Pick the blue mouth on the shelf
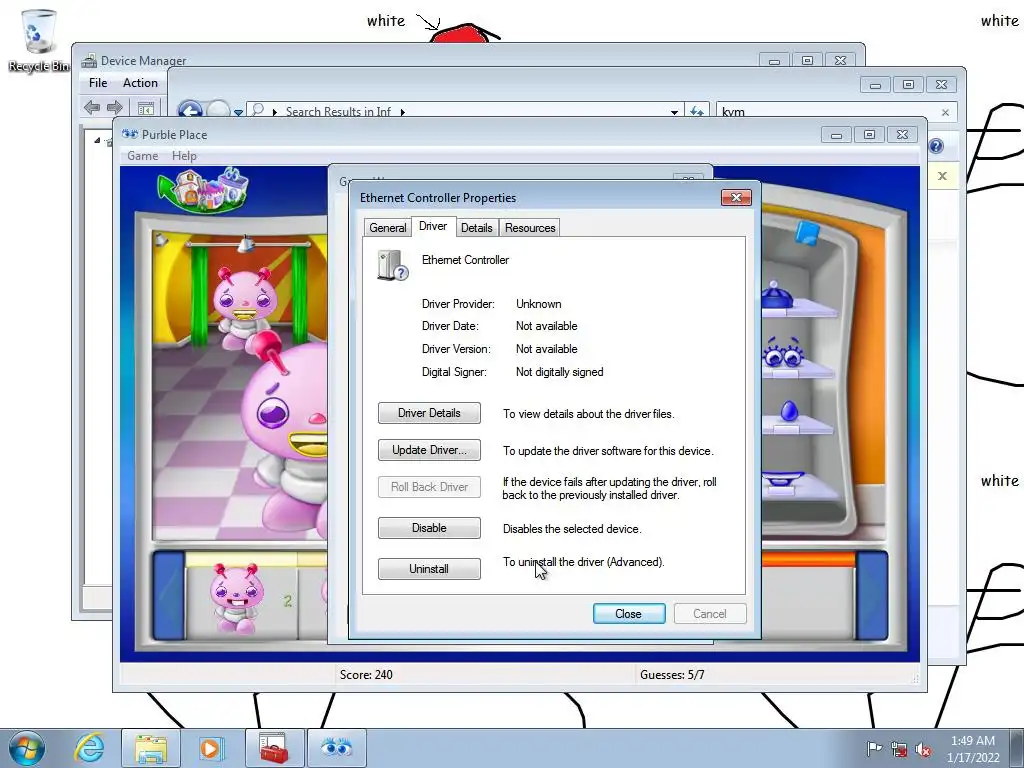 (x=782, y=479)
